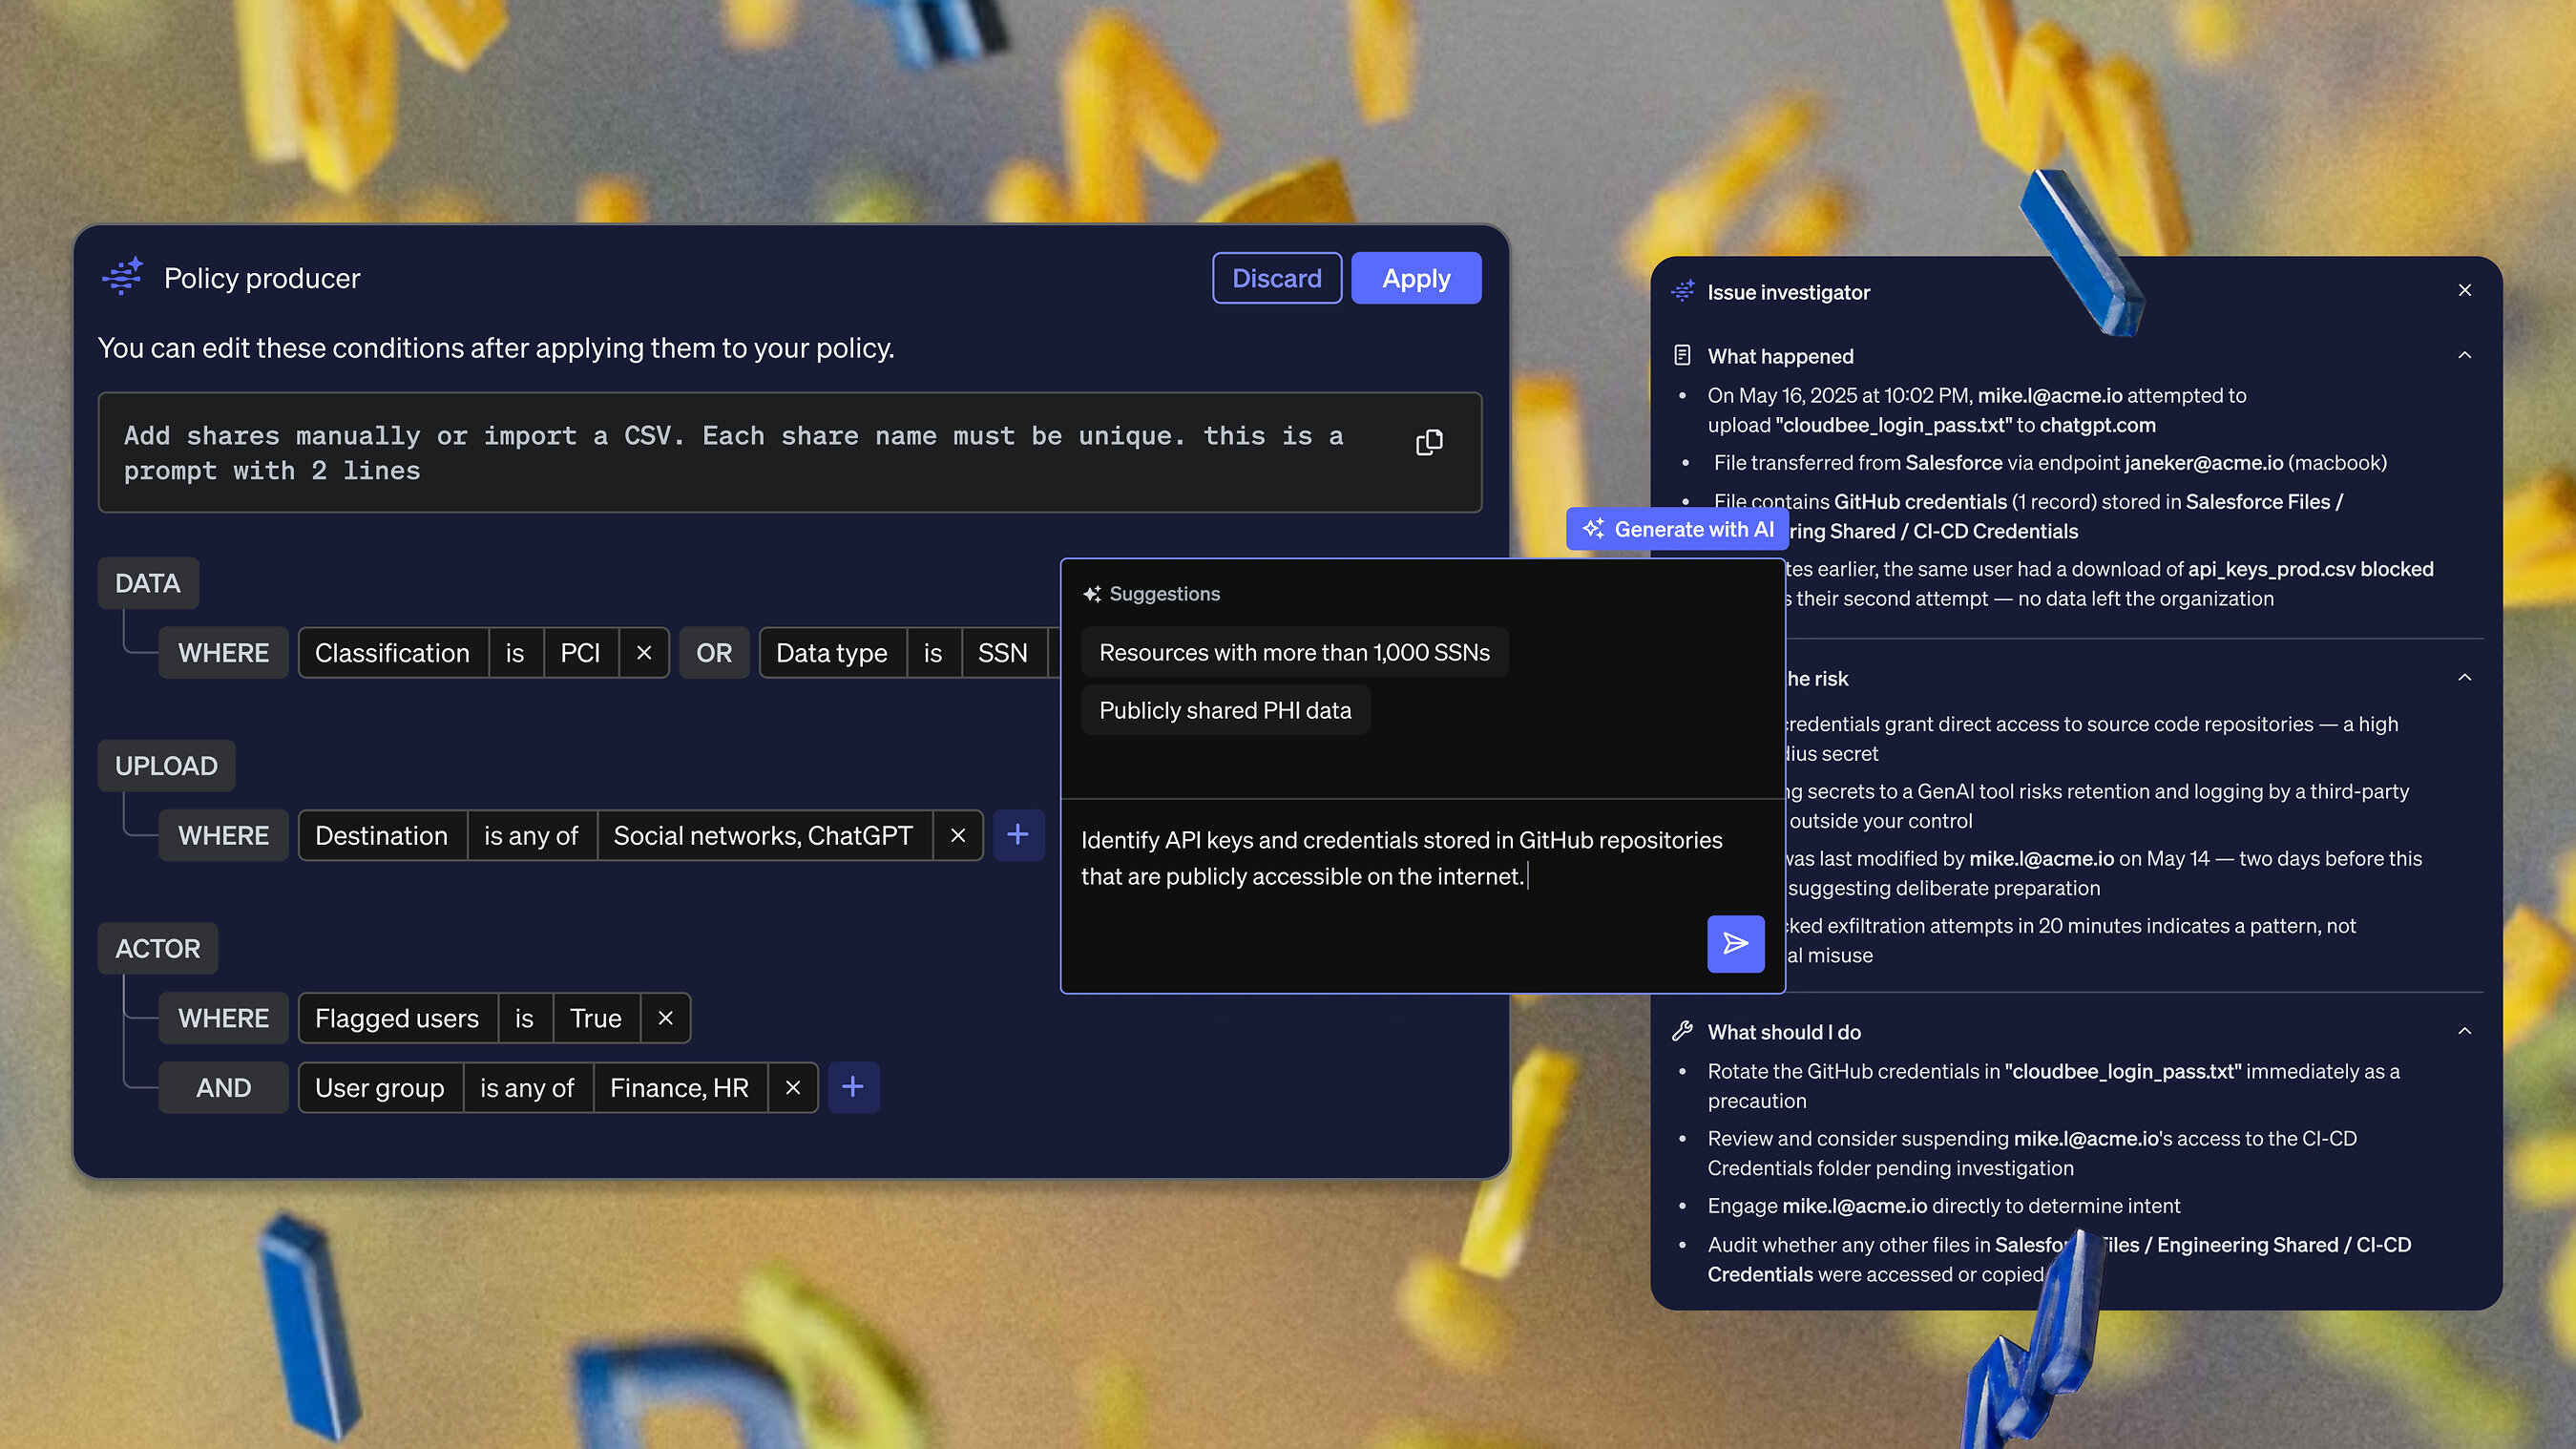Click the What should I do wrench icon
Image resolution: width=2576 pixels, height=1449 pixels.
coord(1683,1031)
